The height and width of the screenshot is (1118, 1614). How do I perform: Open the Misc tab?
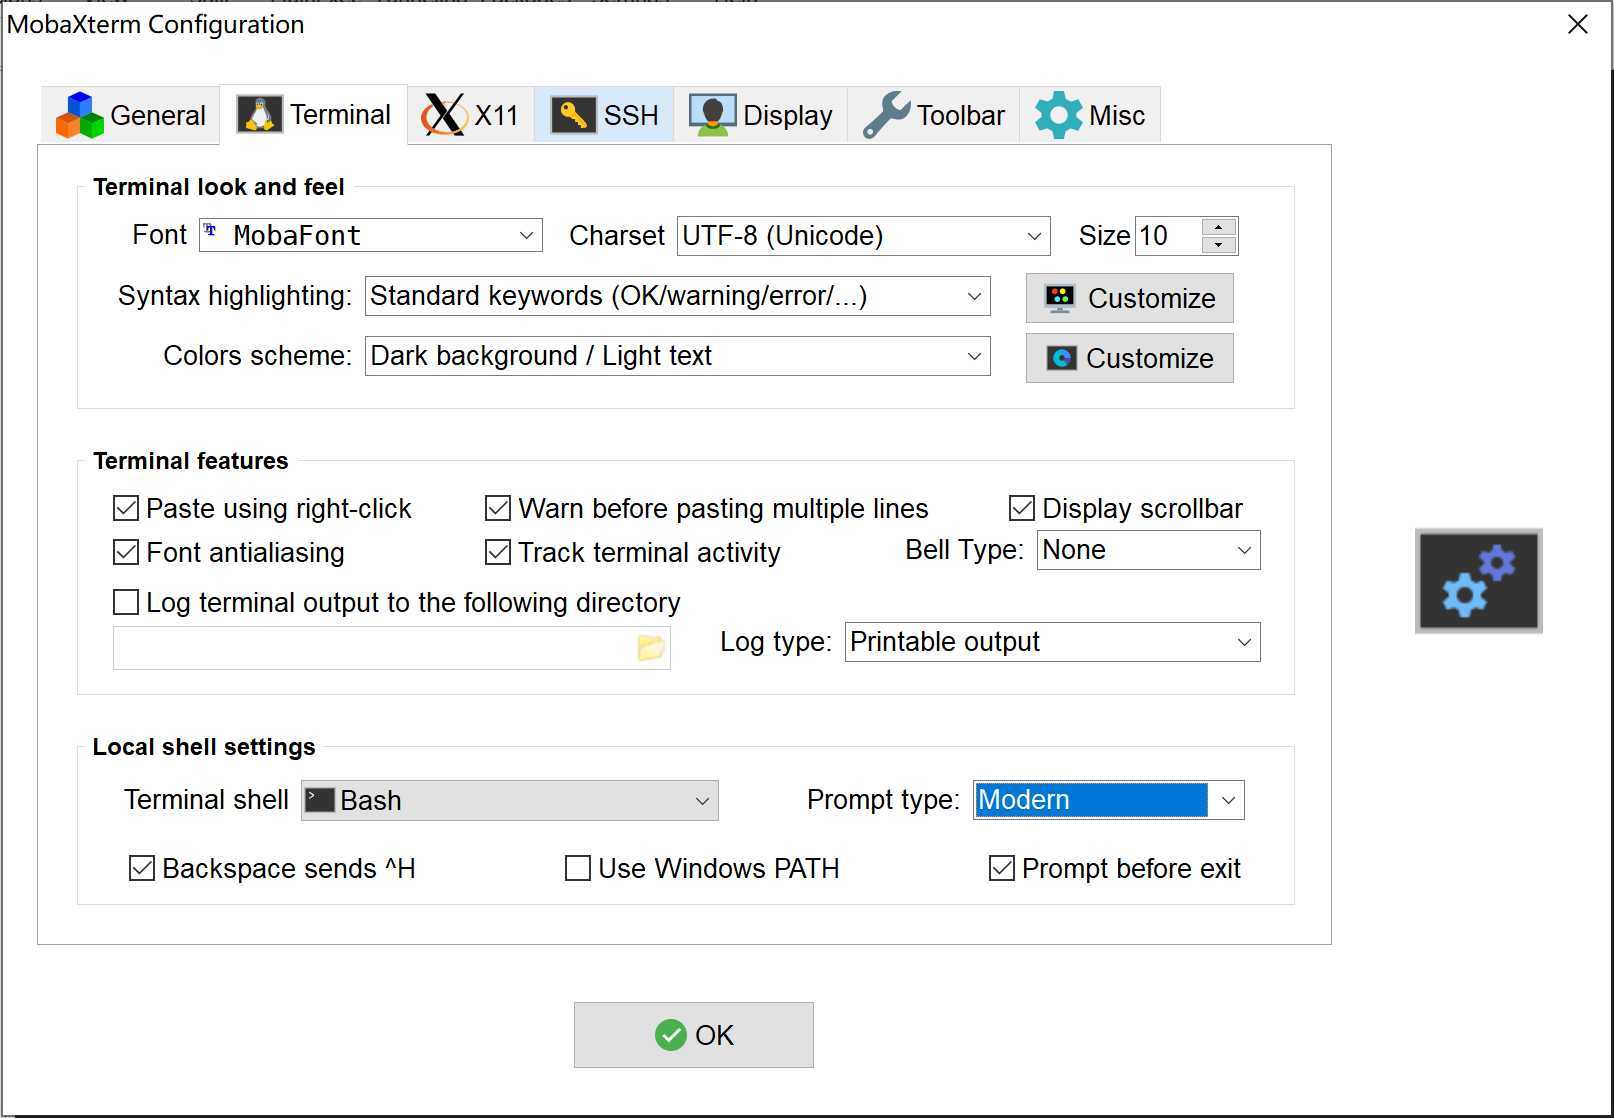[x=1090, y=115]
